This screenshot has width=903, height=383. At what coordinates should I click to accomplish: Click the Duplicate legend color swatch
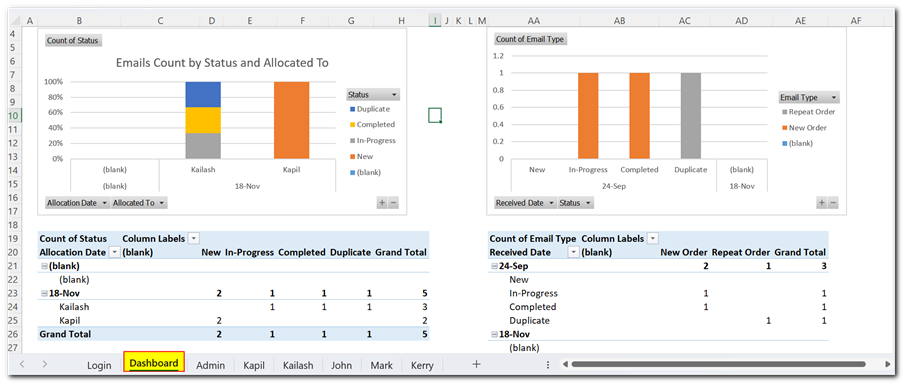[352, 109]
